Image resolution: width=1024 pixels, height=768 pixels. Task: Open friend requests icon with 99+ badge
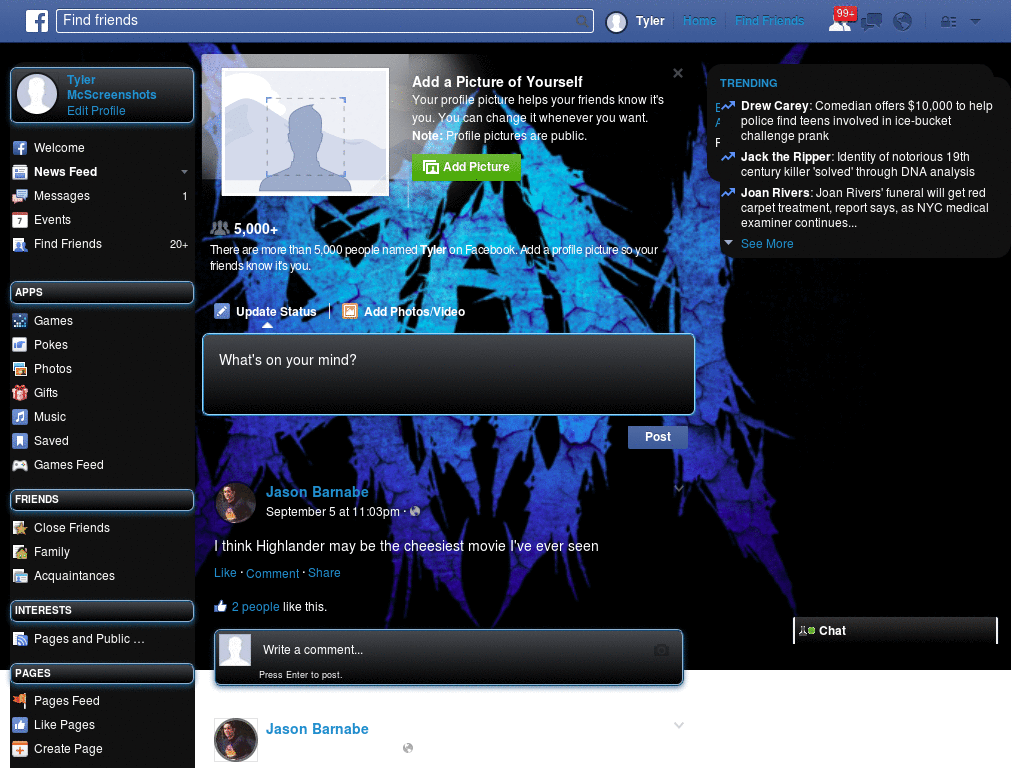point(841,20)
